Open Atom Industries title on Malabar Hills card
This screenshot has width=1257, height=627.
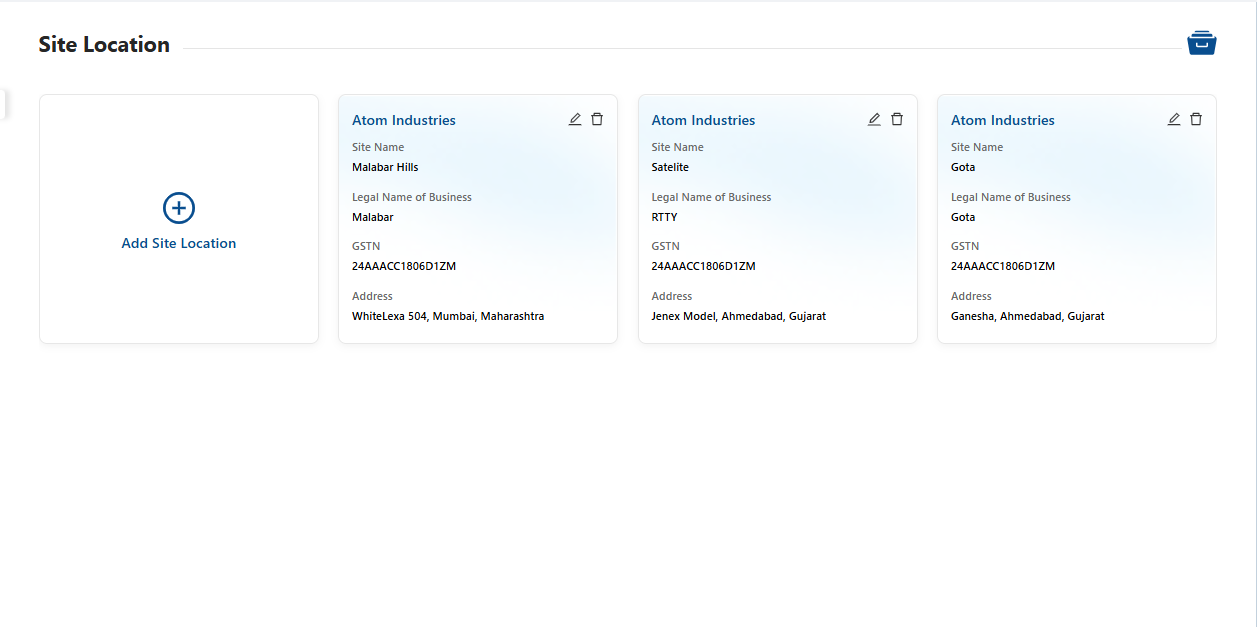[x=404, y=120]
